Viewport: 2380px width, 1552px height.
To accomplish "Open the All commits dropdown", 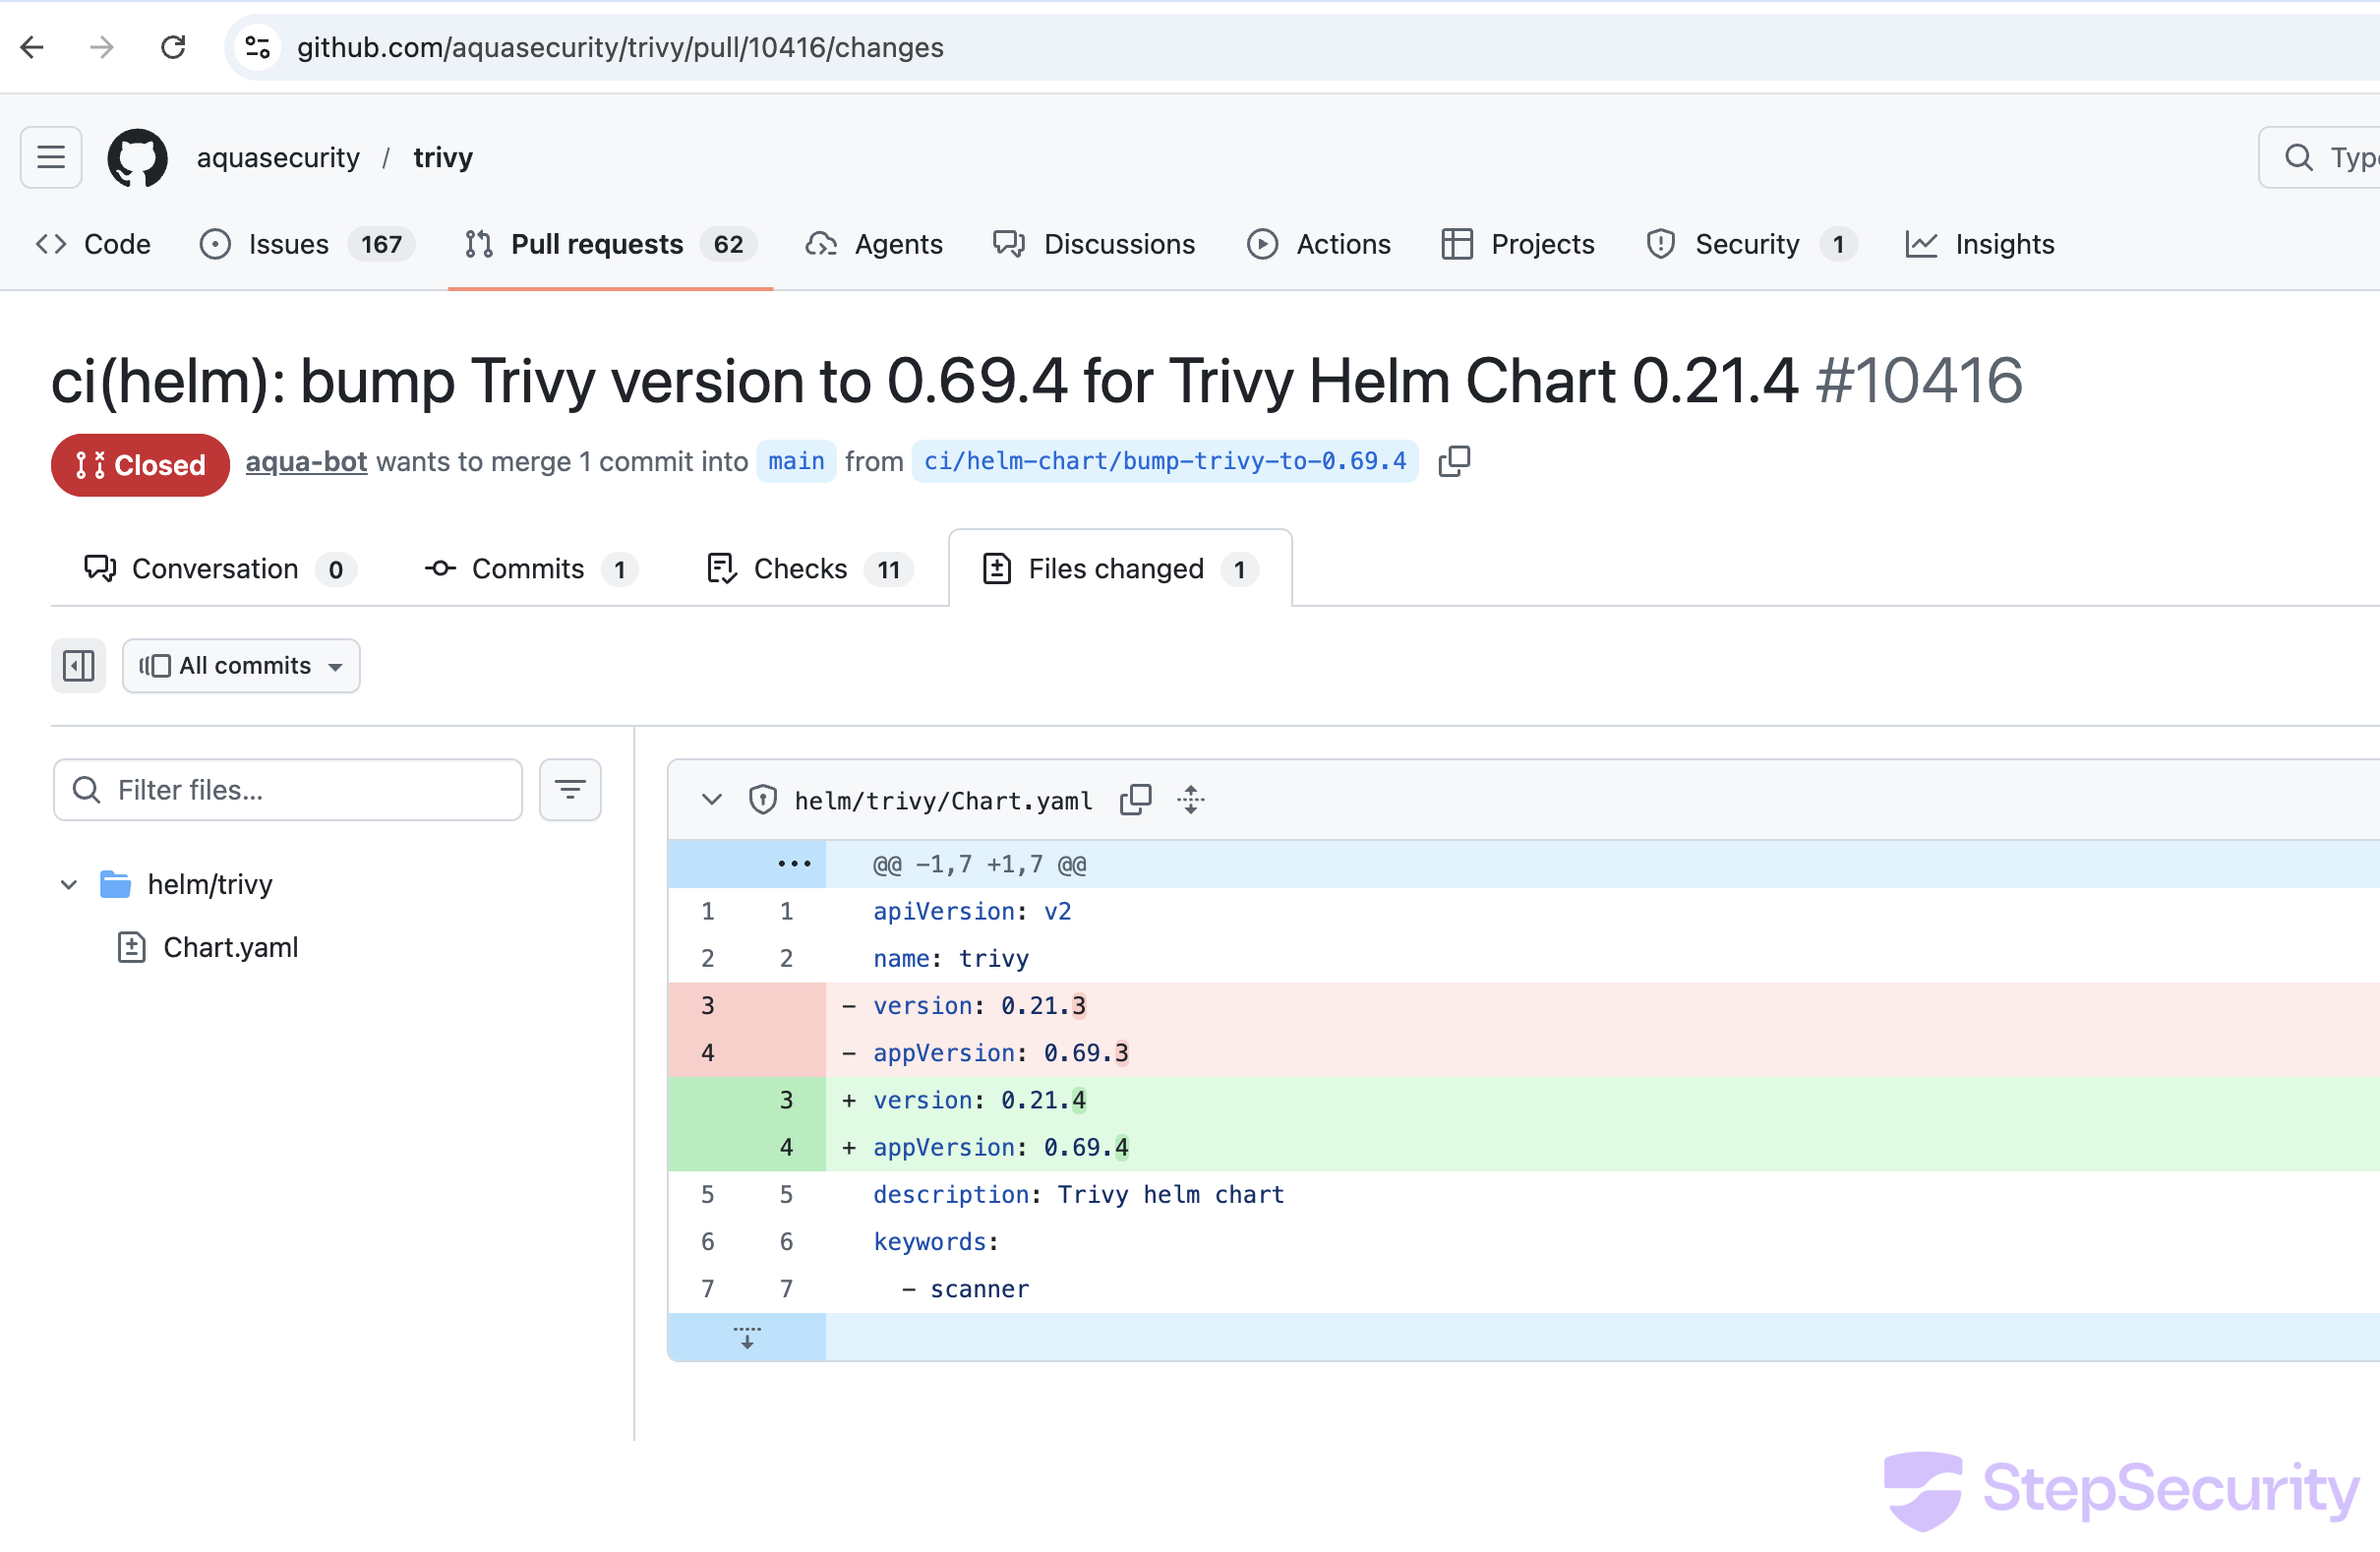I will pyautogui.click(x=241, y=666).
